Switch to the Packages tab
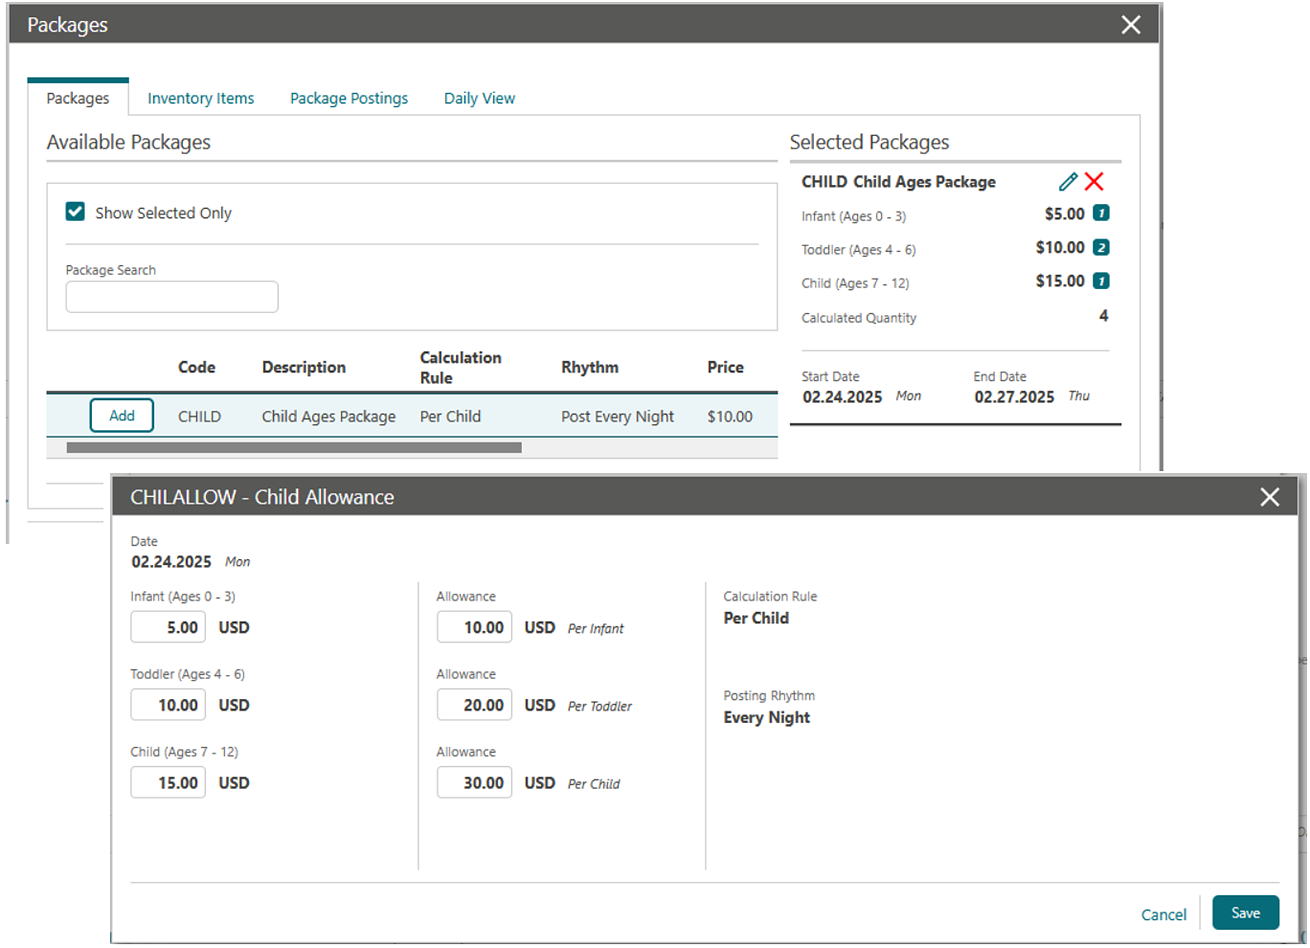Image resolution: width=1310 pixels, height=948 pixels. (78, 98)
